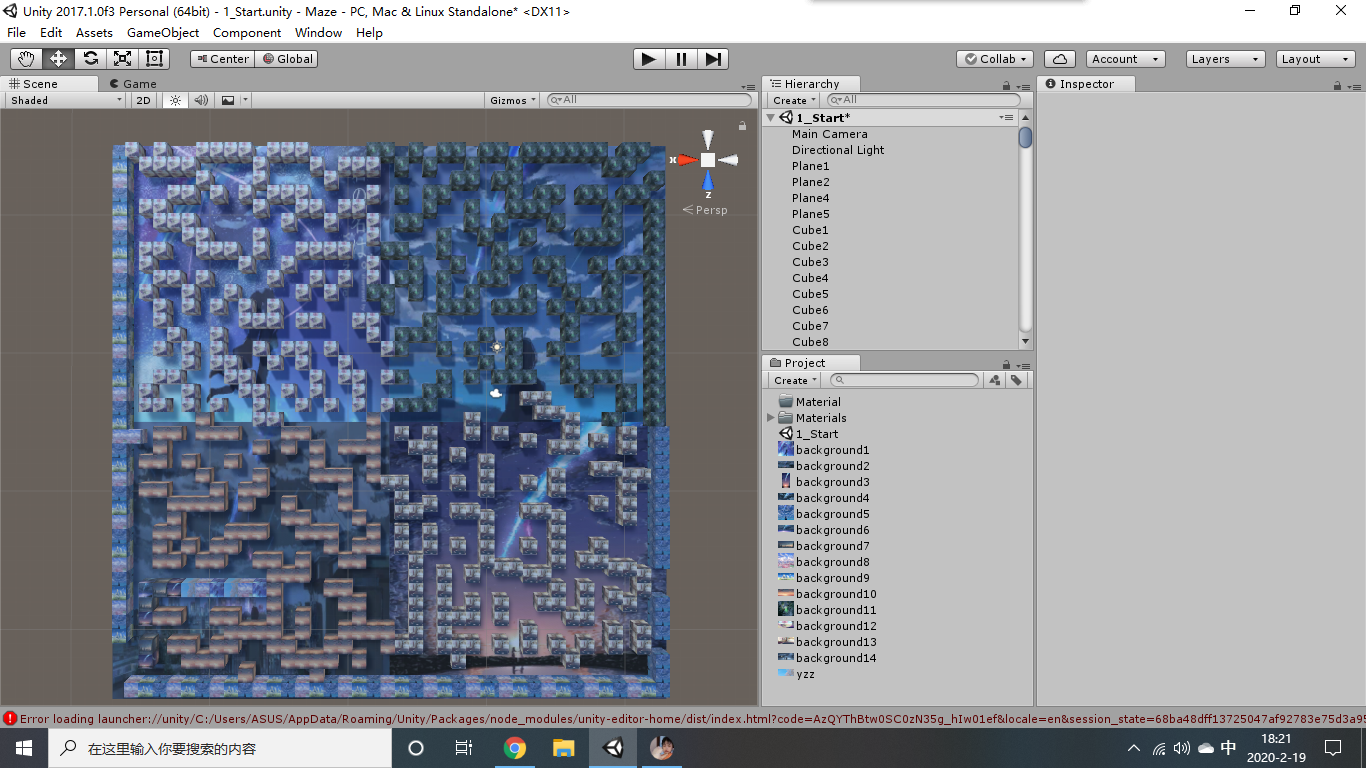Image resolution: width=1366 pixels, height=768 pixels.
Task: Click the Step frame button
Action: [x=712, y=59]
